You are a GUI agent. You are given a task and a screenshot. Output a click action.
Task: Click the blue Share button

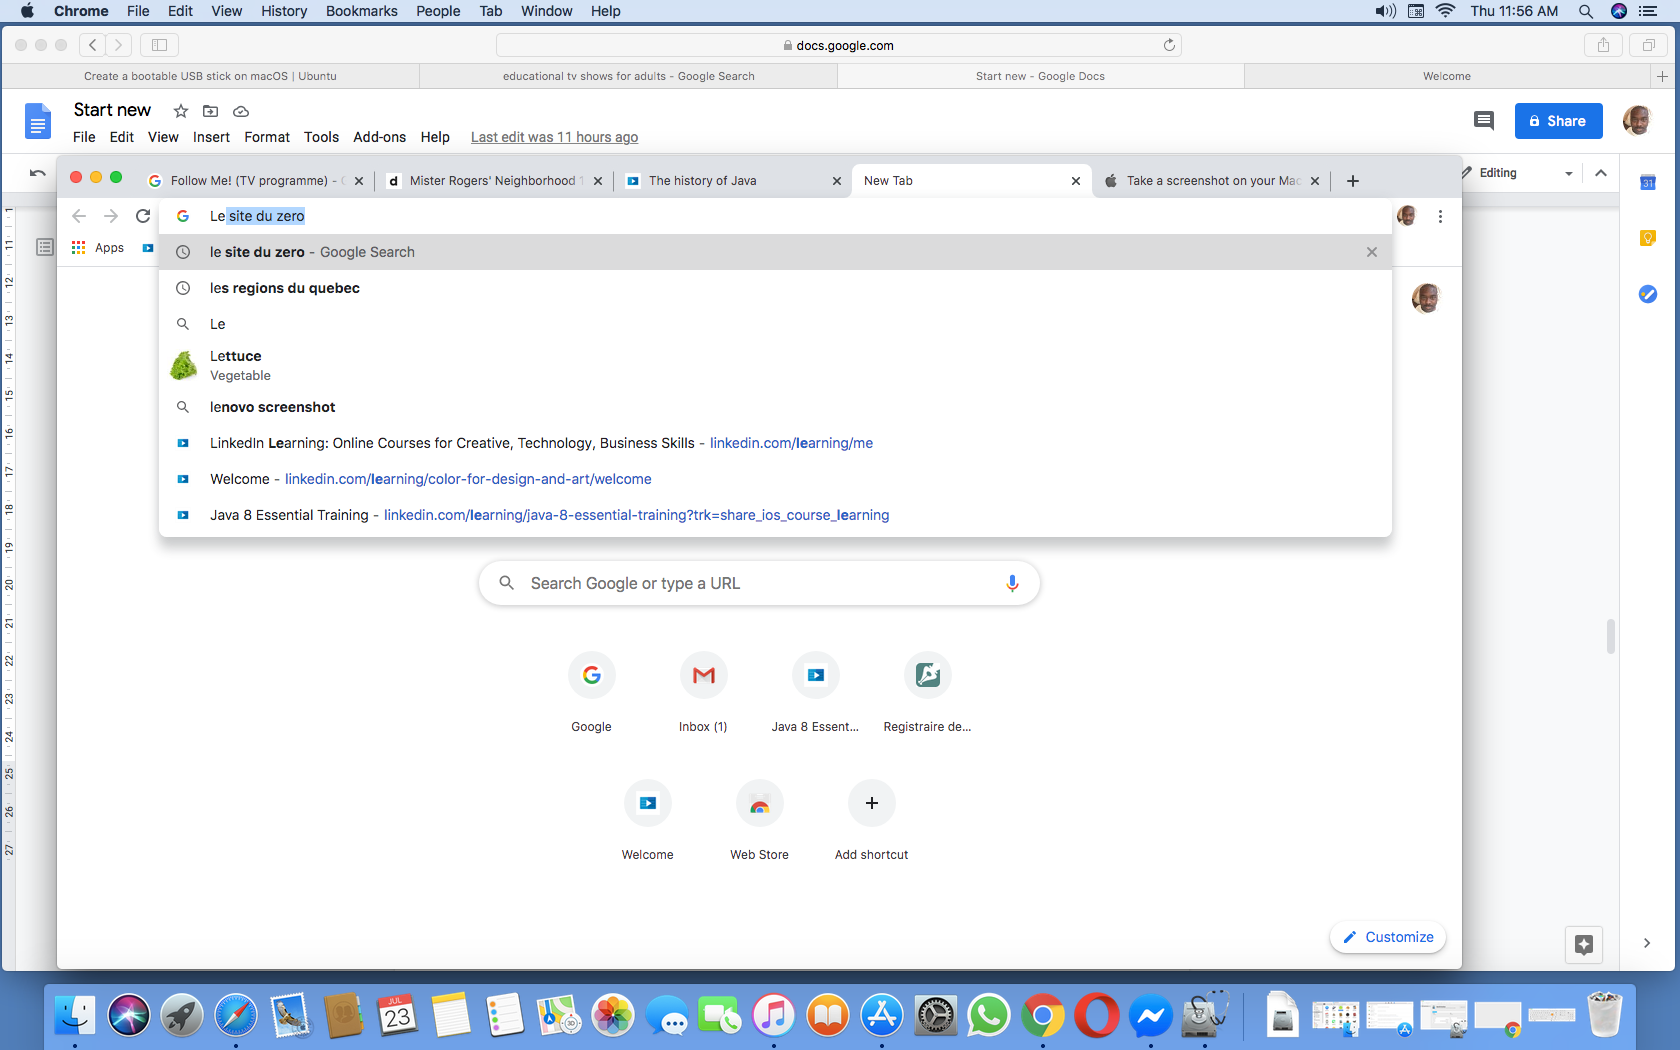[1558, 121]
